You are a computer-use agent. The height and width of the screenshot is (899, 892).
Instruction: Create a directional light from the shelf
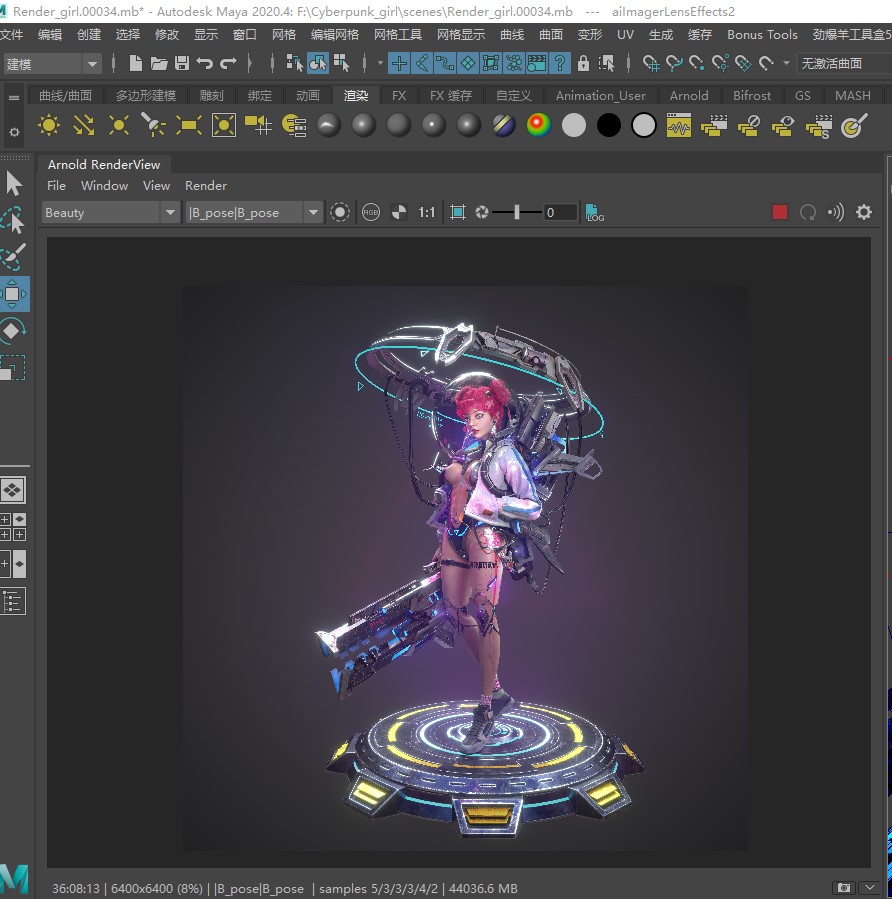tap(84, 125)
